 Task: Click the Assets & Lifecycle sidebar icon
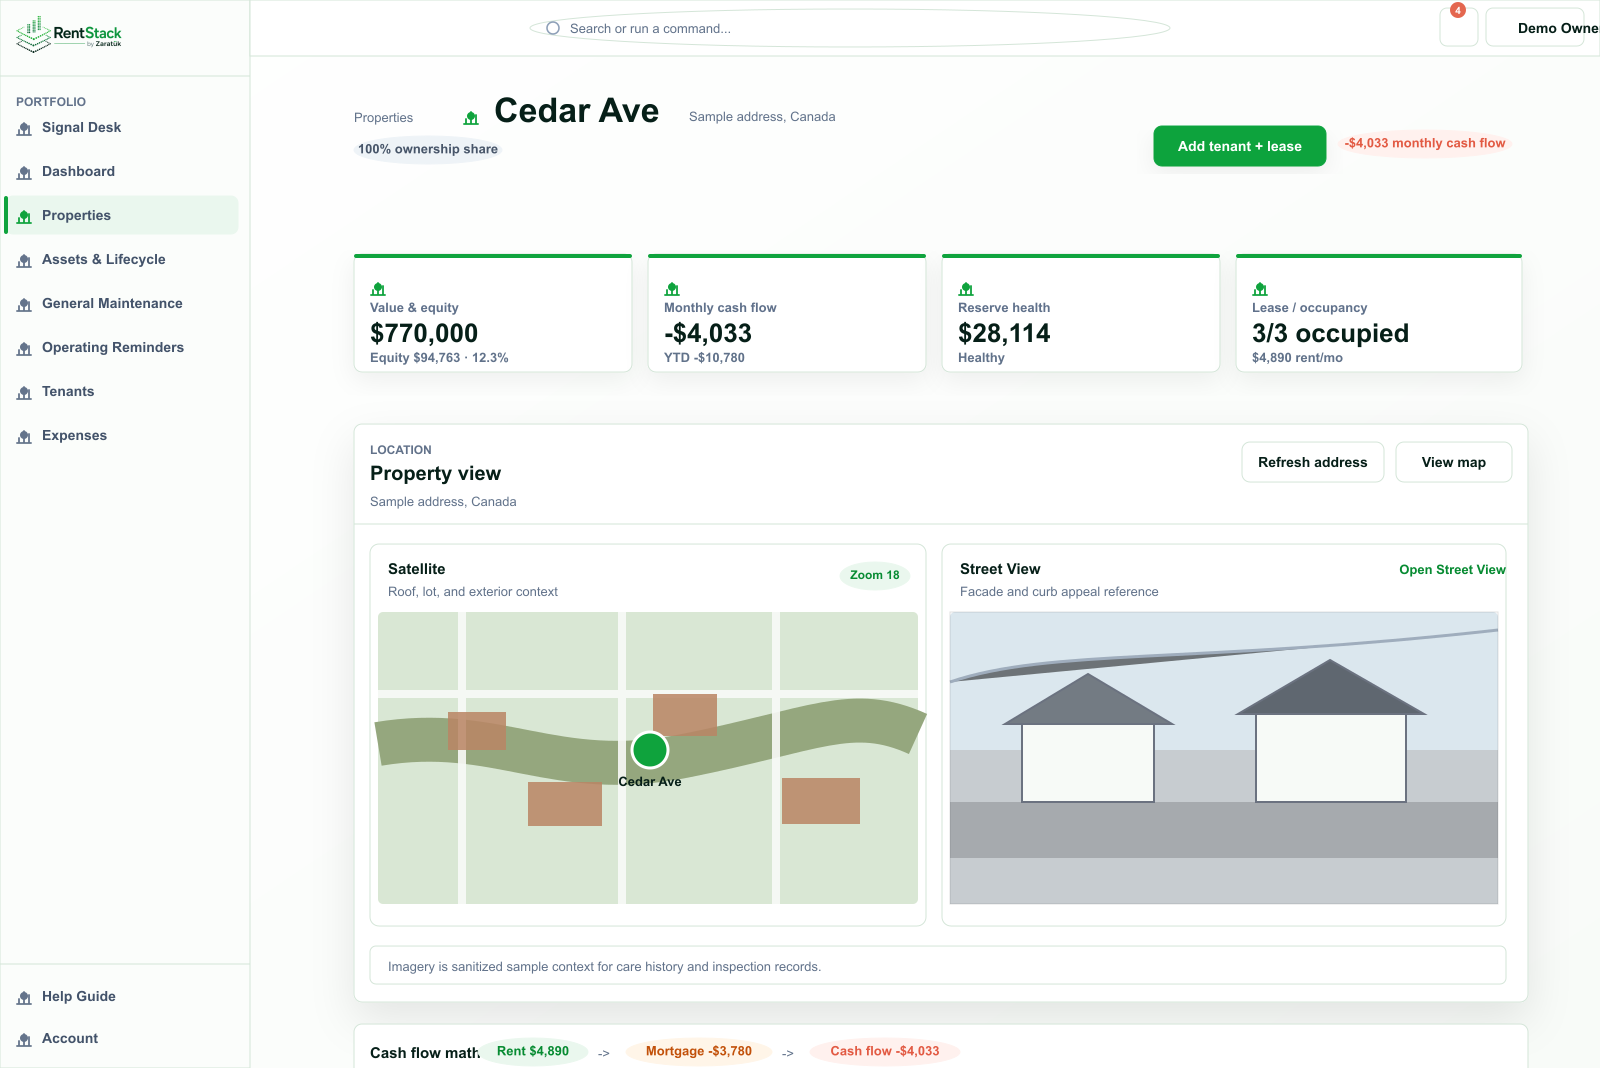pyautogui.click(x=24, y=261)
